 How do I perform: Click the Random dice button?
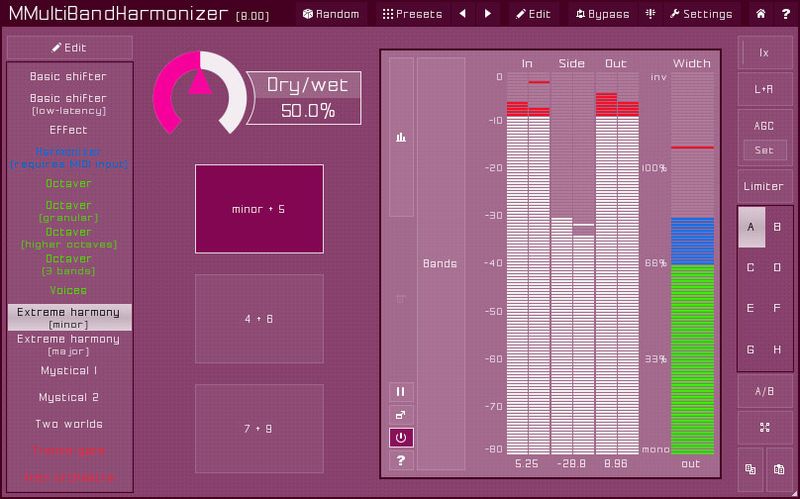[x=331, y=14]
